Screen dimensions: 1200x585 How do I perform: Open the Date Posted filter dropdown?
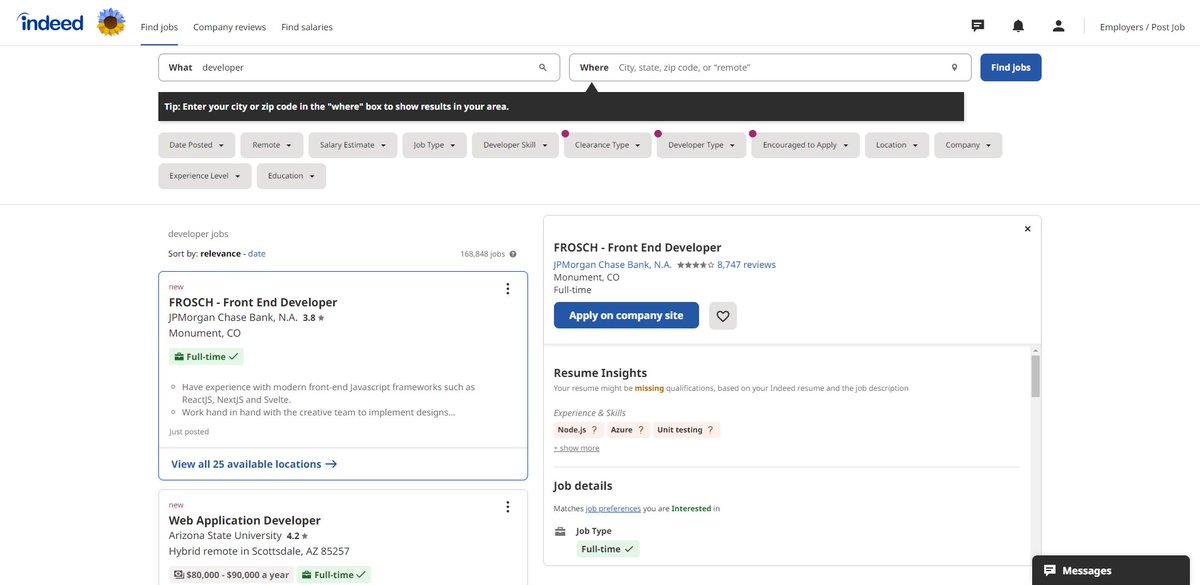pyautogui.click(x=197, y=145)
